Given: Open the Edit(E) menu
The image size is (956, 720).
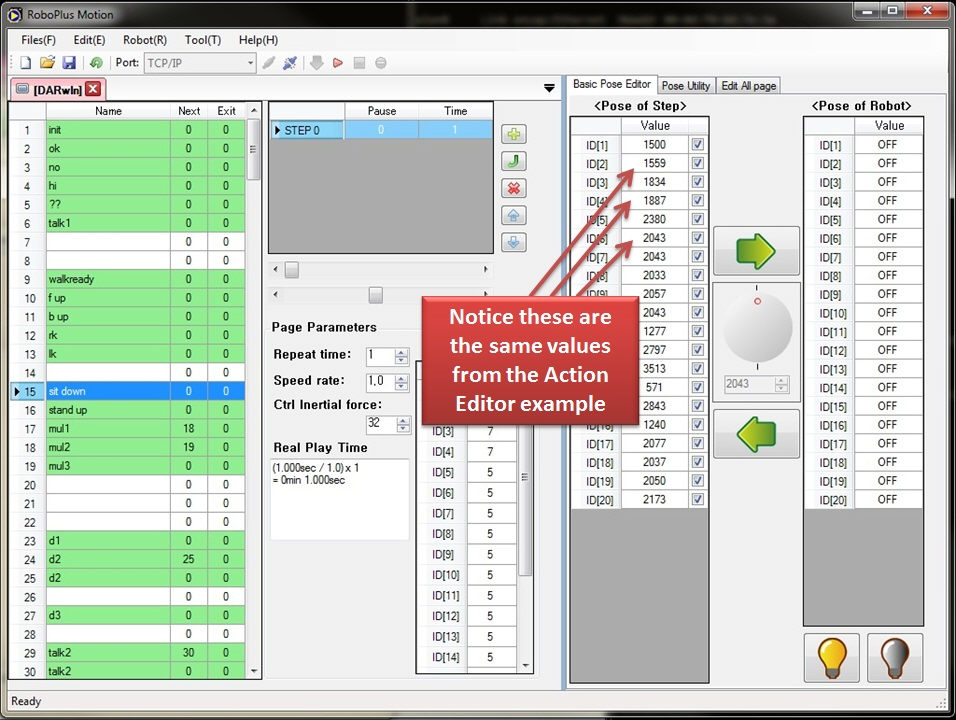Looking at the screenshot, I should point(89,40).
